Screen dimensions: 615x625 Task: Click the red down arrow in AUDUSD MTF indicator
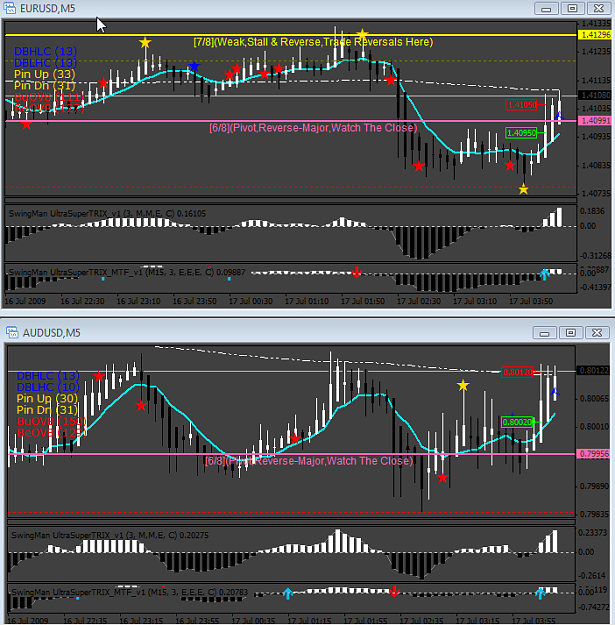[394, 592]
